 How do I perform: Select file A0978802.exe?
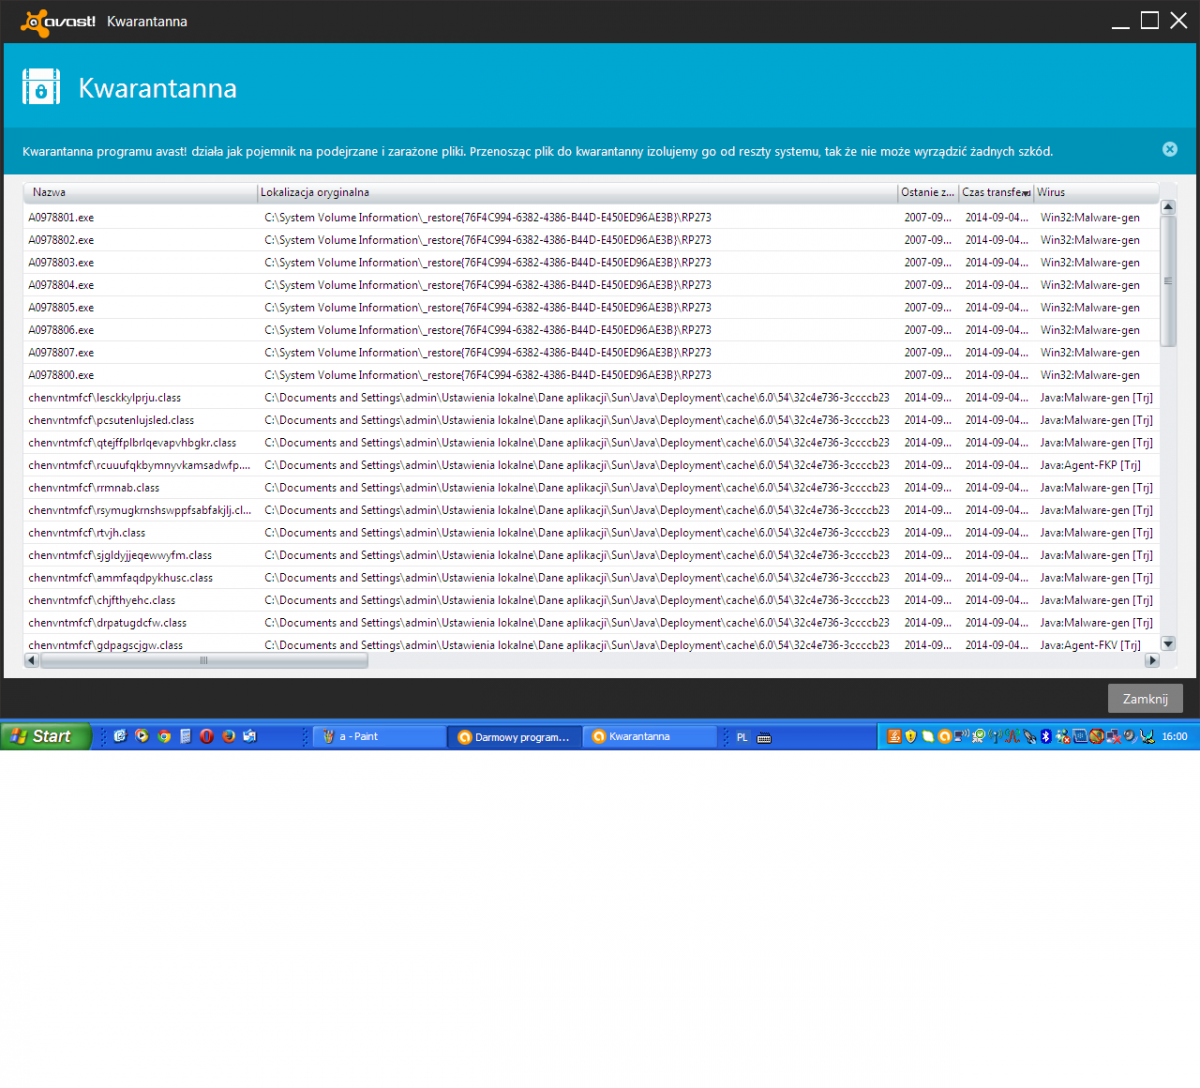coord(591,240)
